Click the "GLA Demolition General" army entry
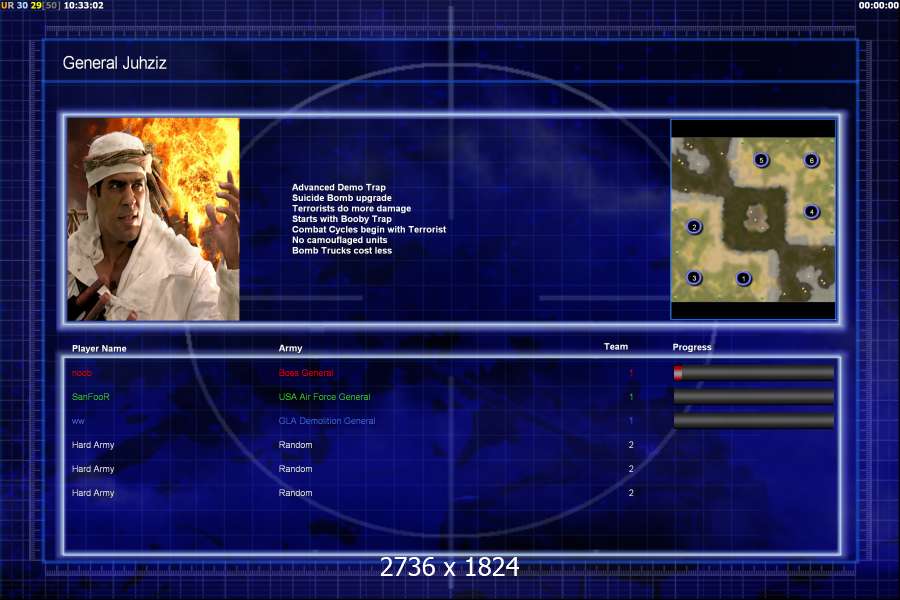This screenshot has height=600, width=900. [327, 421]
